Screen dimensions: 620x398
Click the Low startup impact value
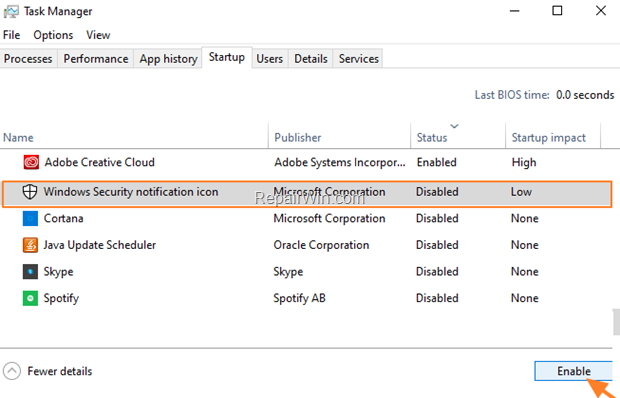[521, 192]
